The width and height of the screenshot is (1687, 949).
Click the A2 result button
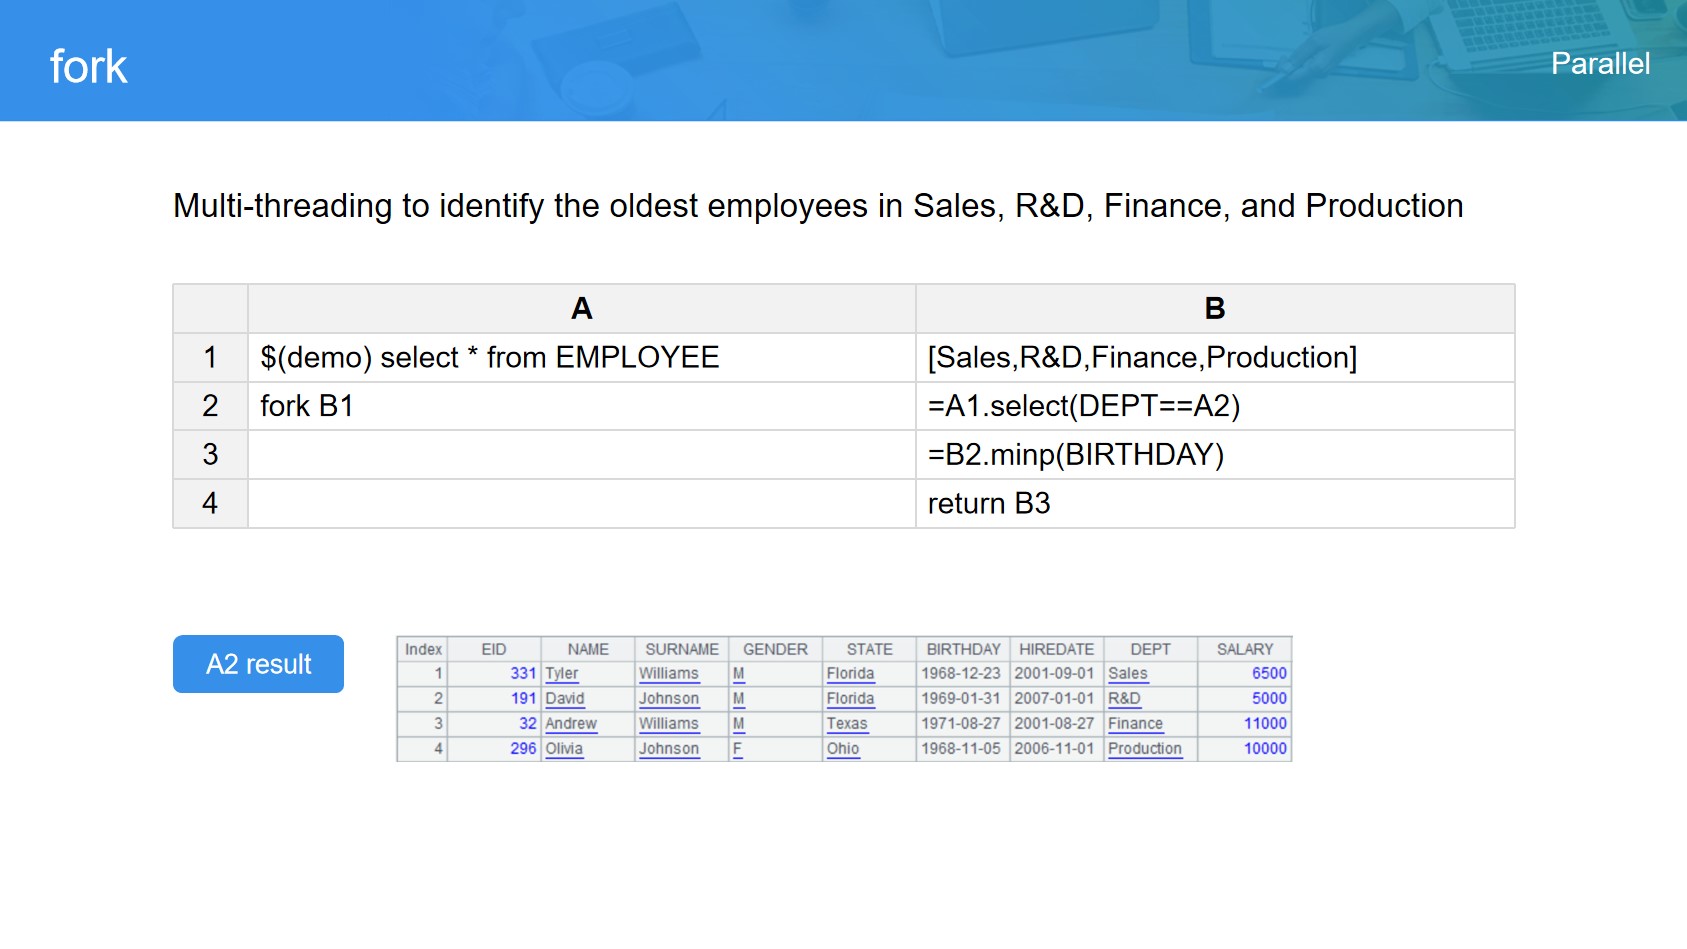[258, 664]
